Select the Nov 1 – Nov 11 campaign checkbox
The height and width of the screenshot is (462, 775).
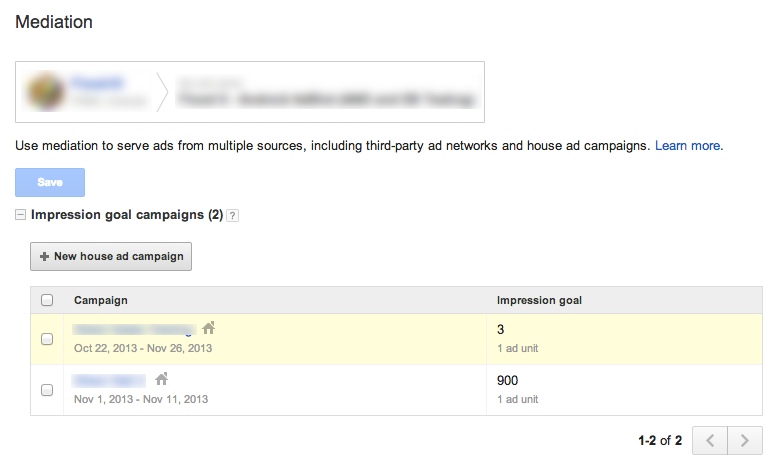pyautogui.click(x=47, y=390)
